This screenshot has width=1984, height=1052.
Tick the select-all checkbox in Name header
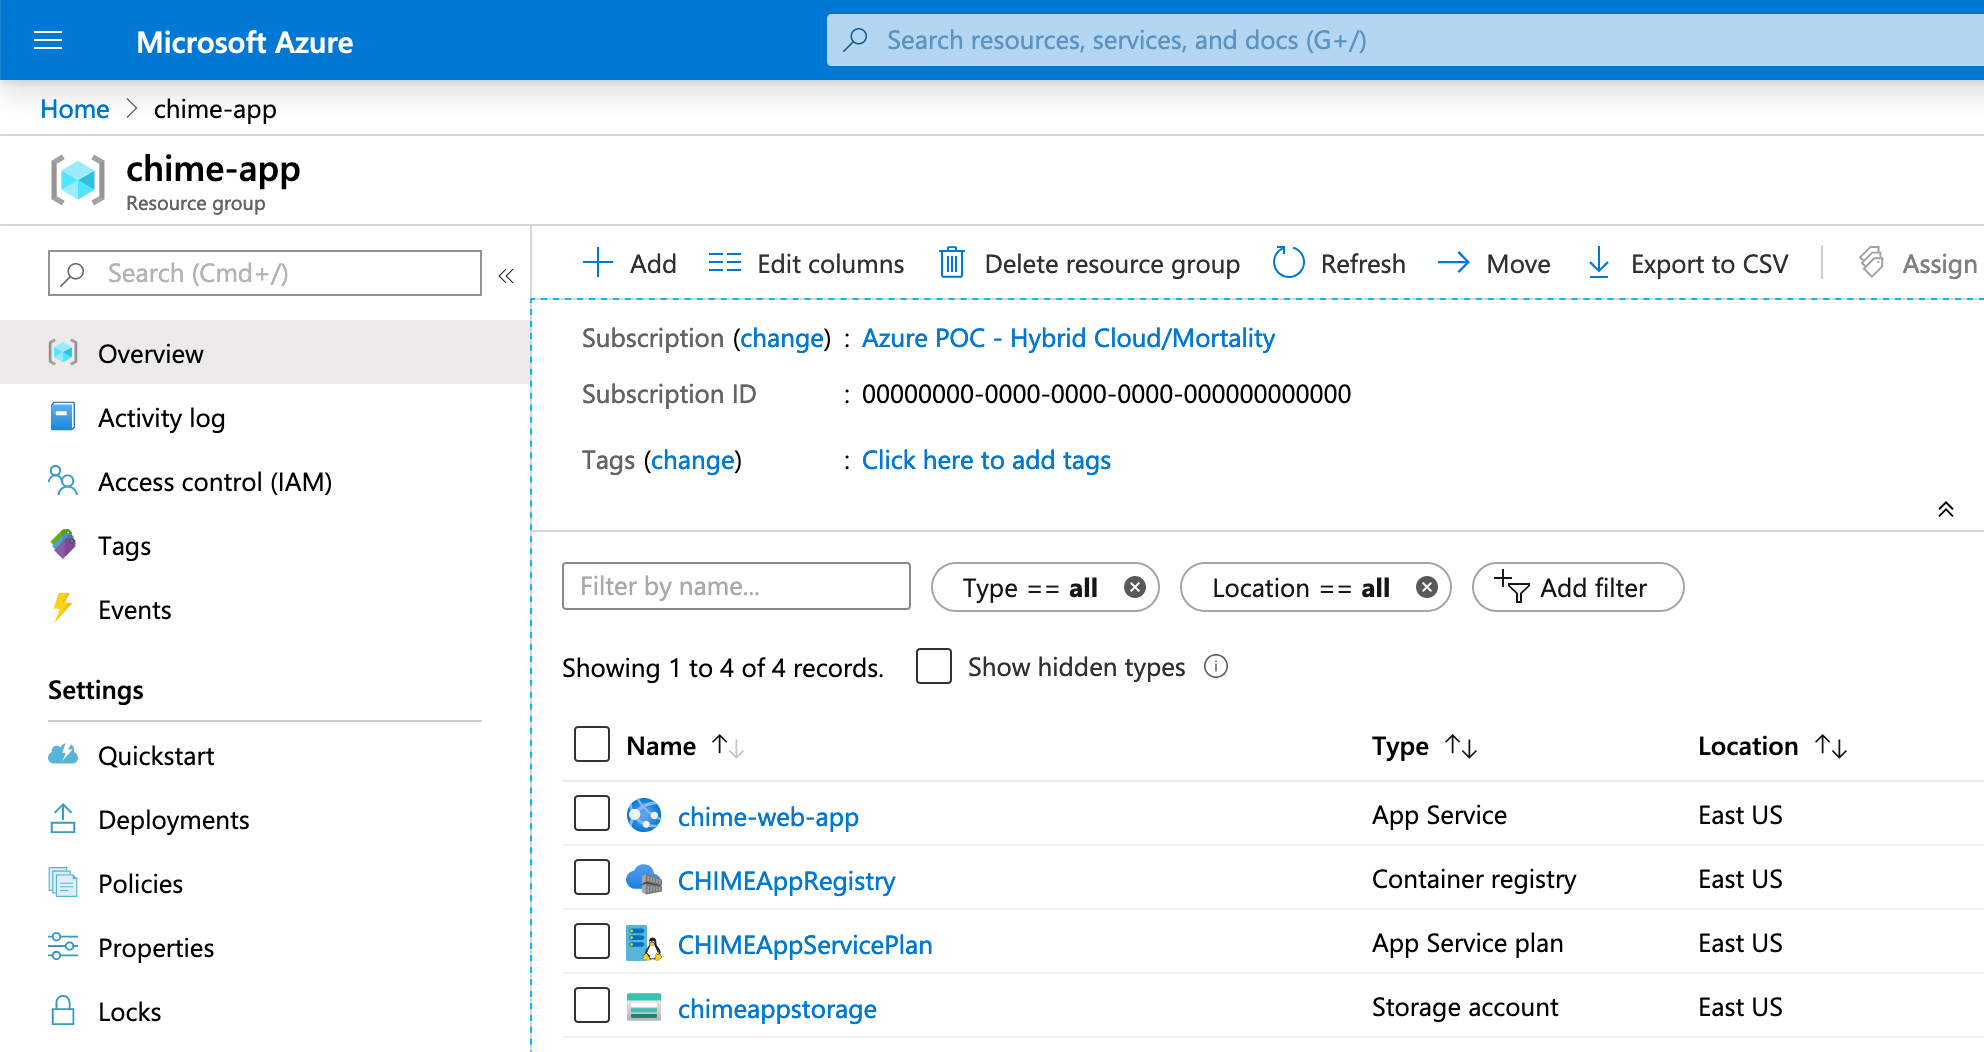(x=592, y=744)
